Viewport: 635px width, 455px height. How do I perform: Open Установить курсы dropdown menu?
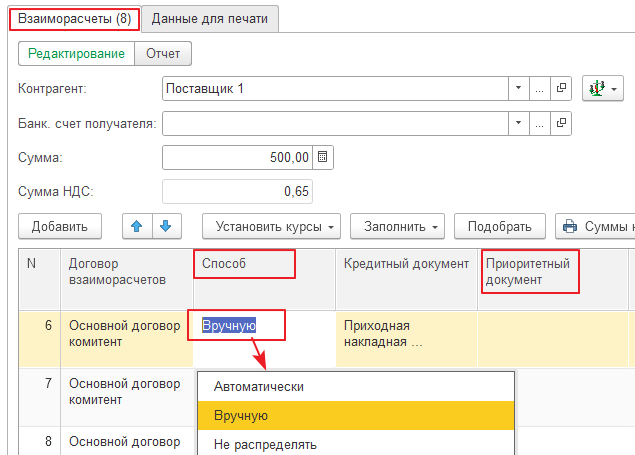(272, 226)
